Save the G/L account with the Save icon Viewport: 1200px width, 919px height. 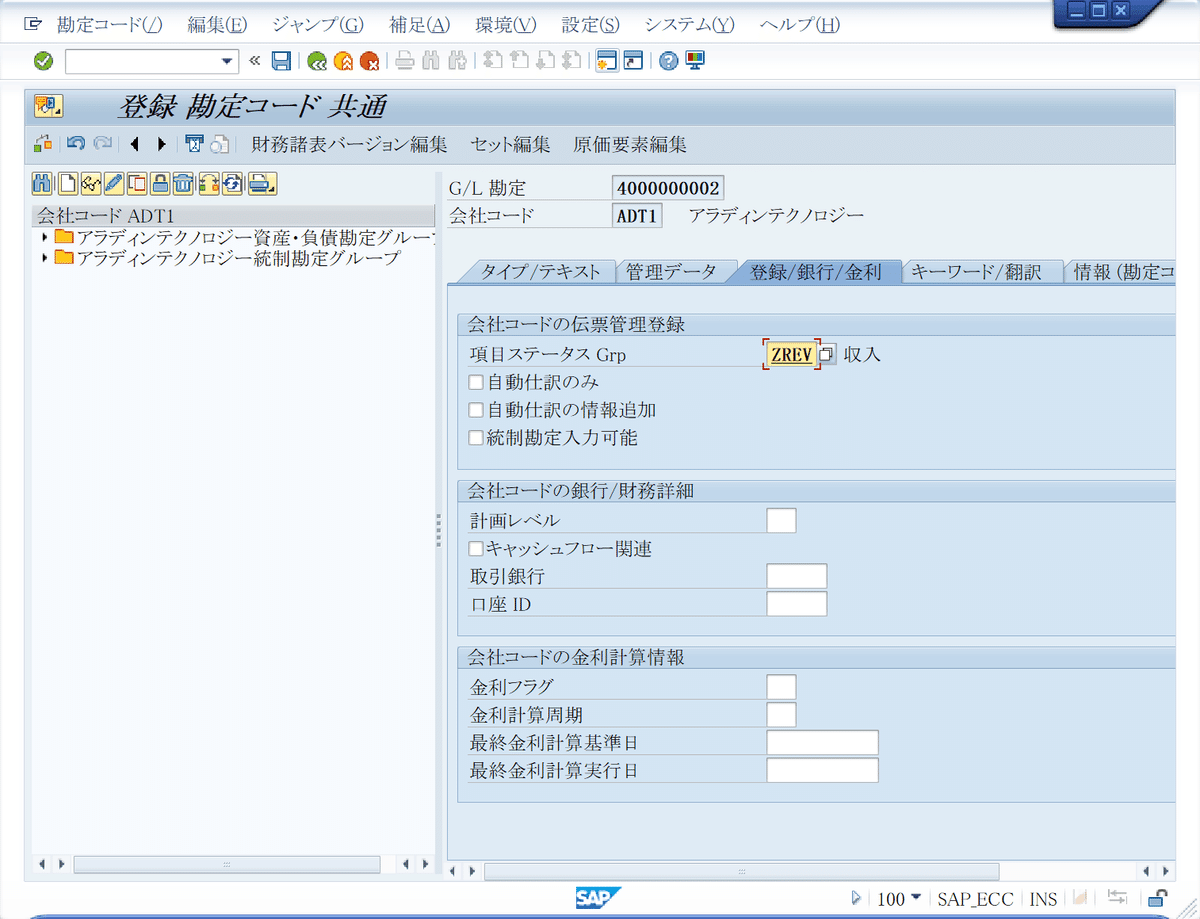coord(281,60)
